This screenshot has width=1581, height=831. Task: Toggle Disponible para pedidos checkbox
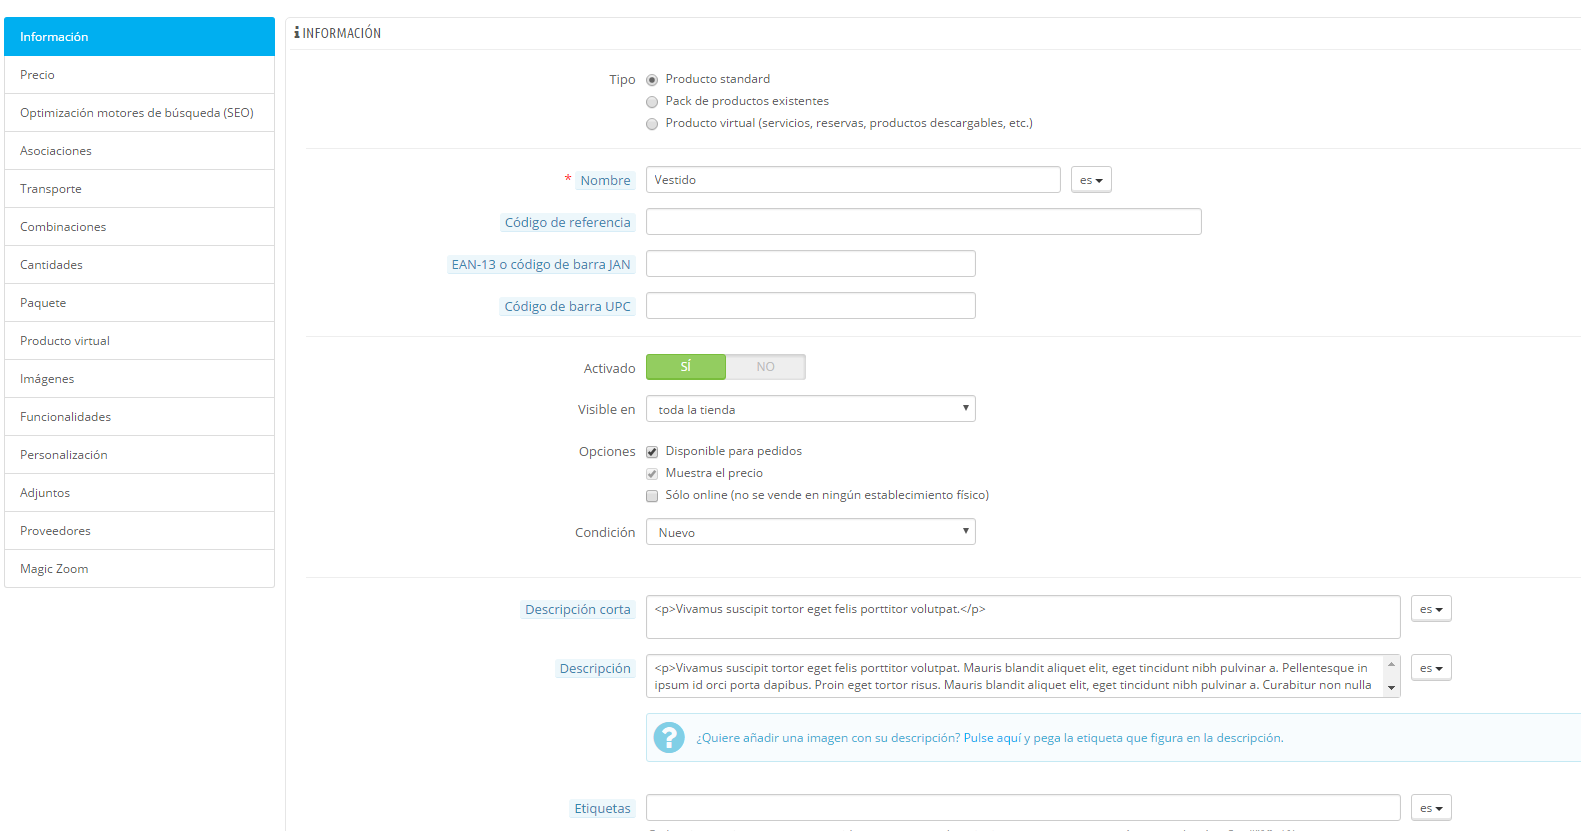point(652,452)
